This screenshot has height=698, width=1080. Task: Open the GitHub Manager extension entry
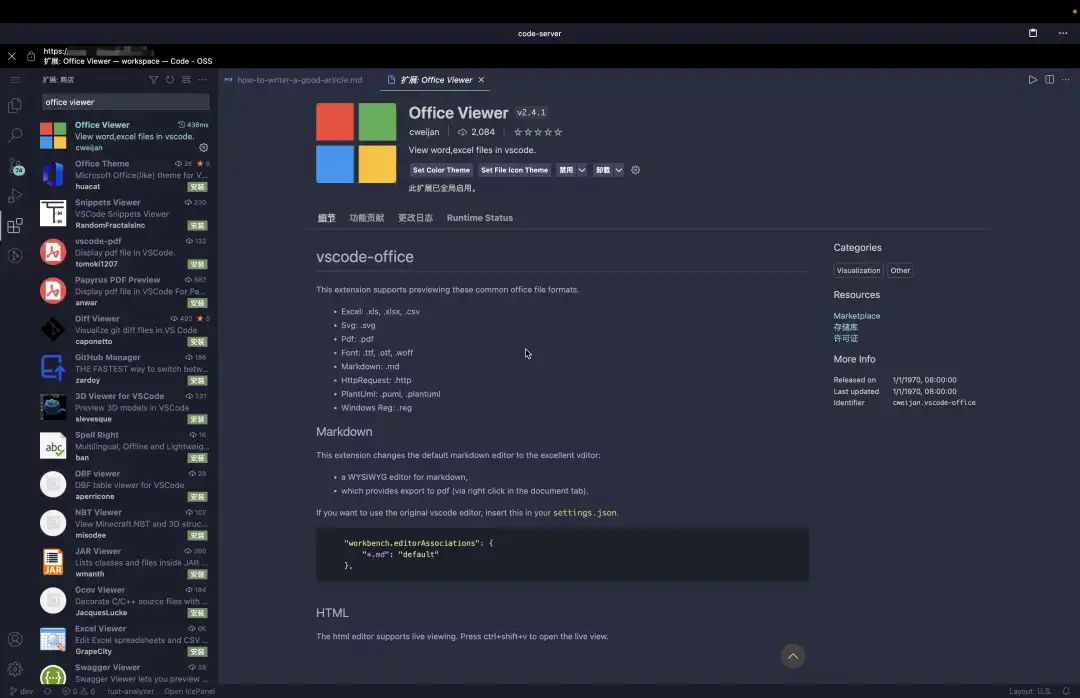(124, 368)
